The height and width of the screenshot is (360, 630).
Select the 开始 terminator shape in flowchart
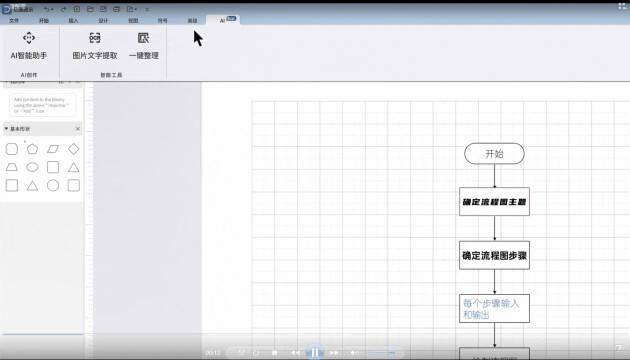point(494,153)
